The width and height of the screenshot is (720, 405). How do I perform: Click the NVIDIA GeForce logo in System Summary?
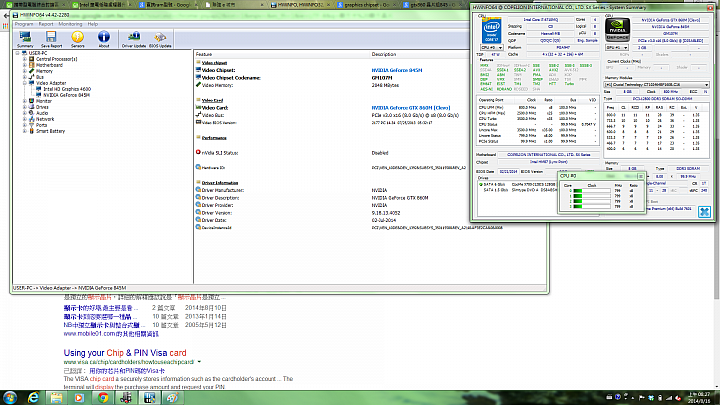pos(617,30)
